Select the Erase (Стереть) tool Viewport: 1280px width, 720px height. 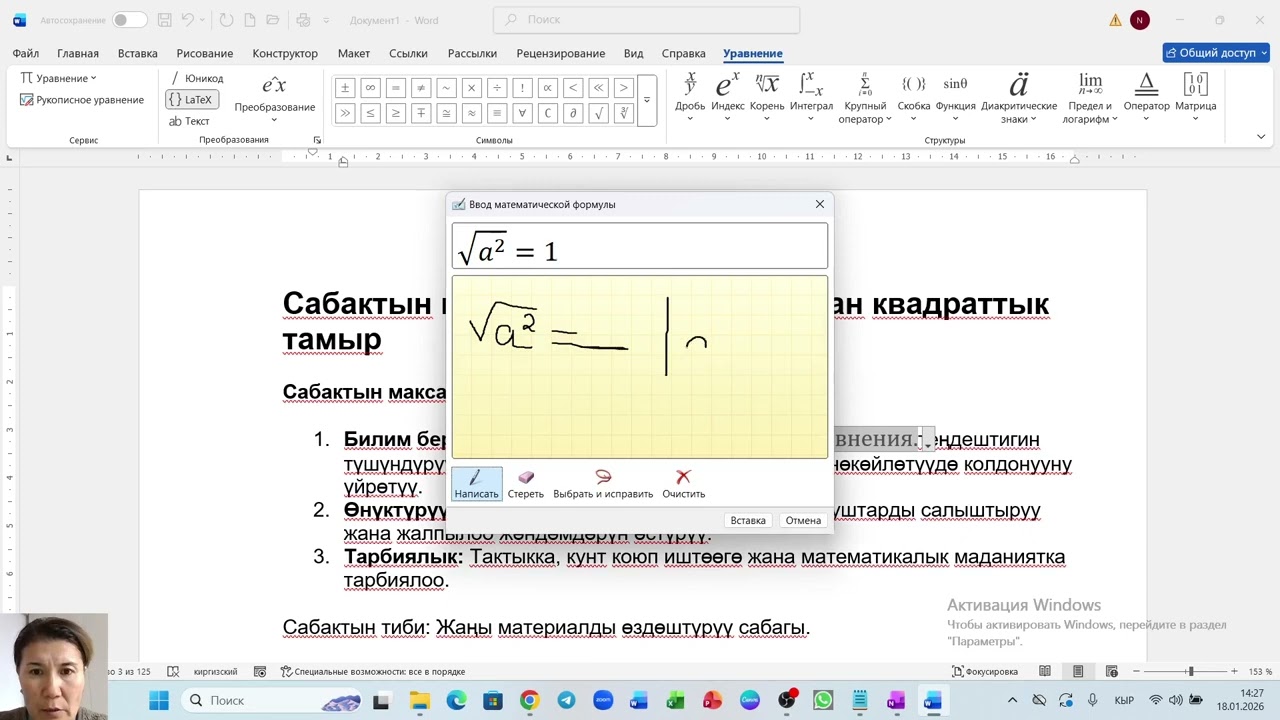pos(526,484)
